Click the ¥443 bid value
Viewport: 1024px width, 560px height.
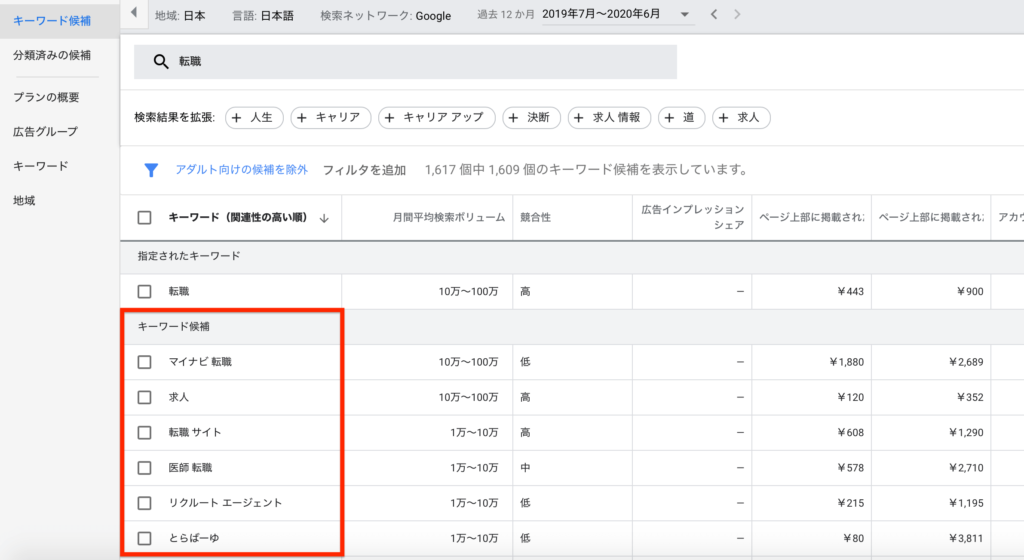pos(850,292)
